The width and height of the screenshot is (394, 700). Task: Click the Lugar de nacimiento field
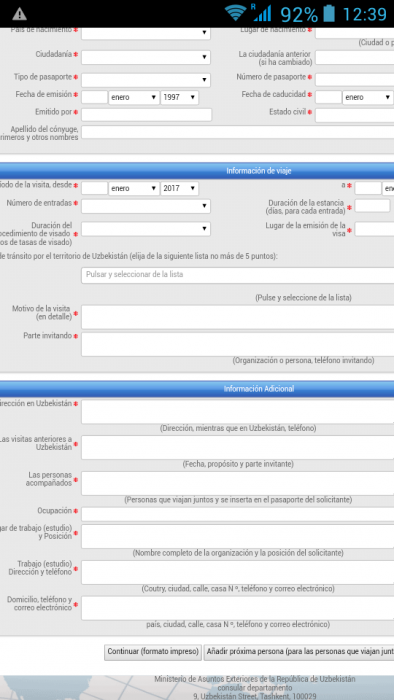tap(354, 33)
